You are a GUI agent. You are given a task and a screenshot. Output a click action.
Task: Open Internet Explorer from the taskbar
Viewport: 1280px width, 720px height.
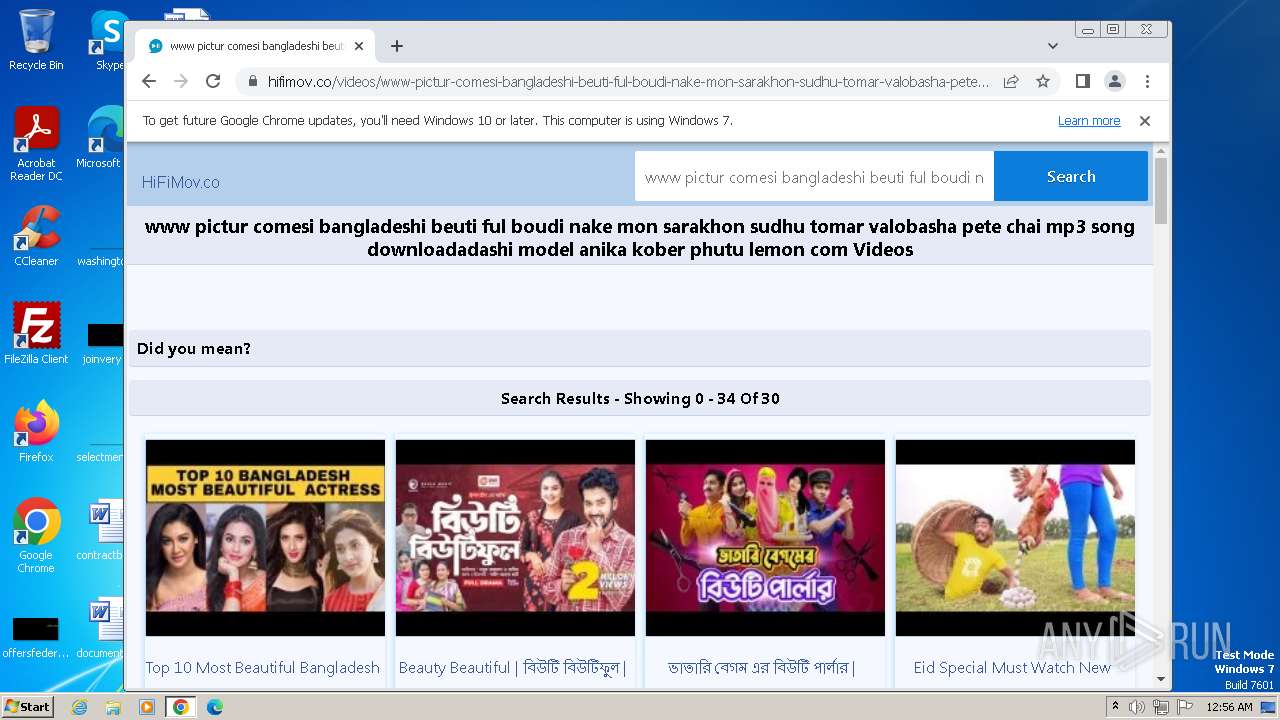pyautogui.click(x=80, y=707)
